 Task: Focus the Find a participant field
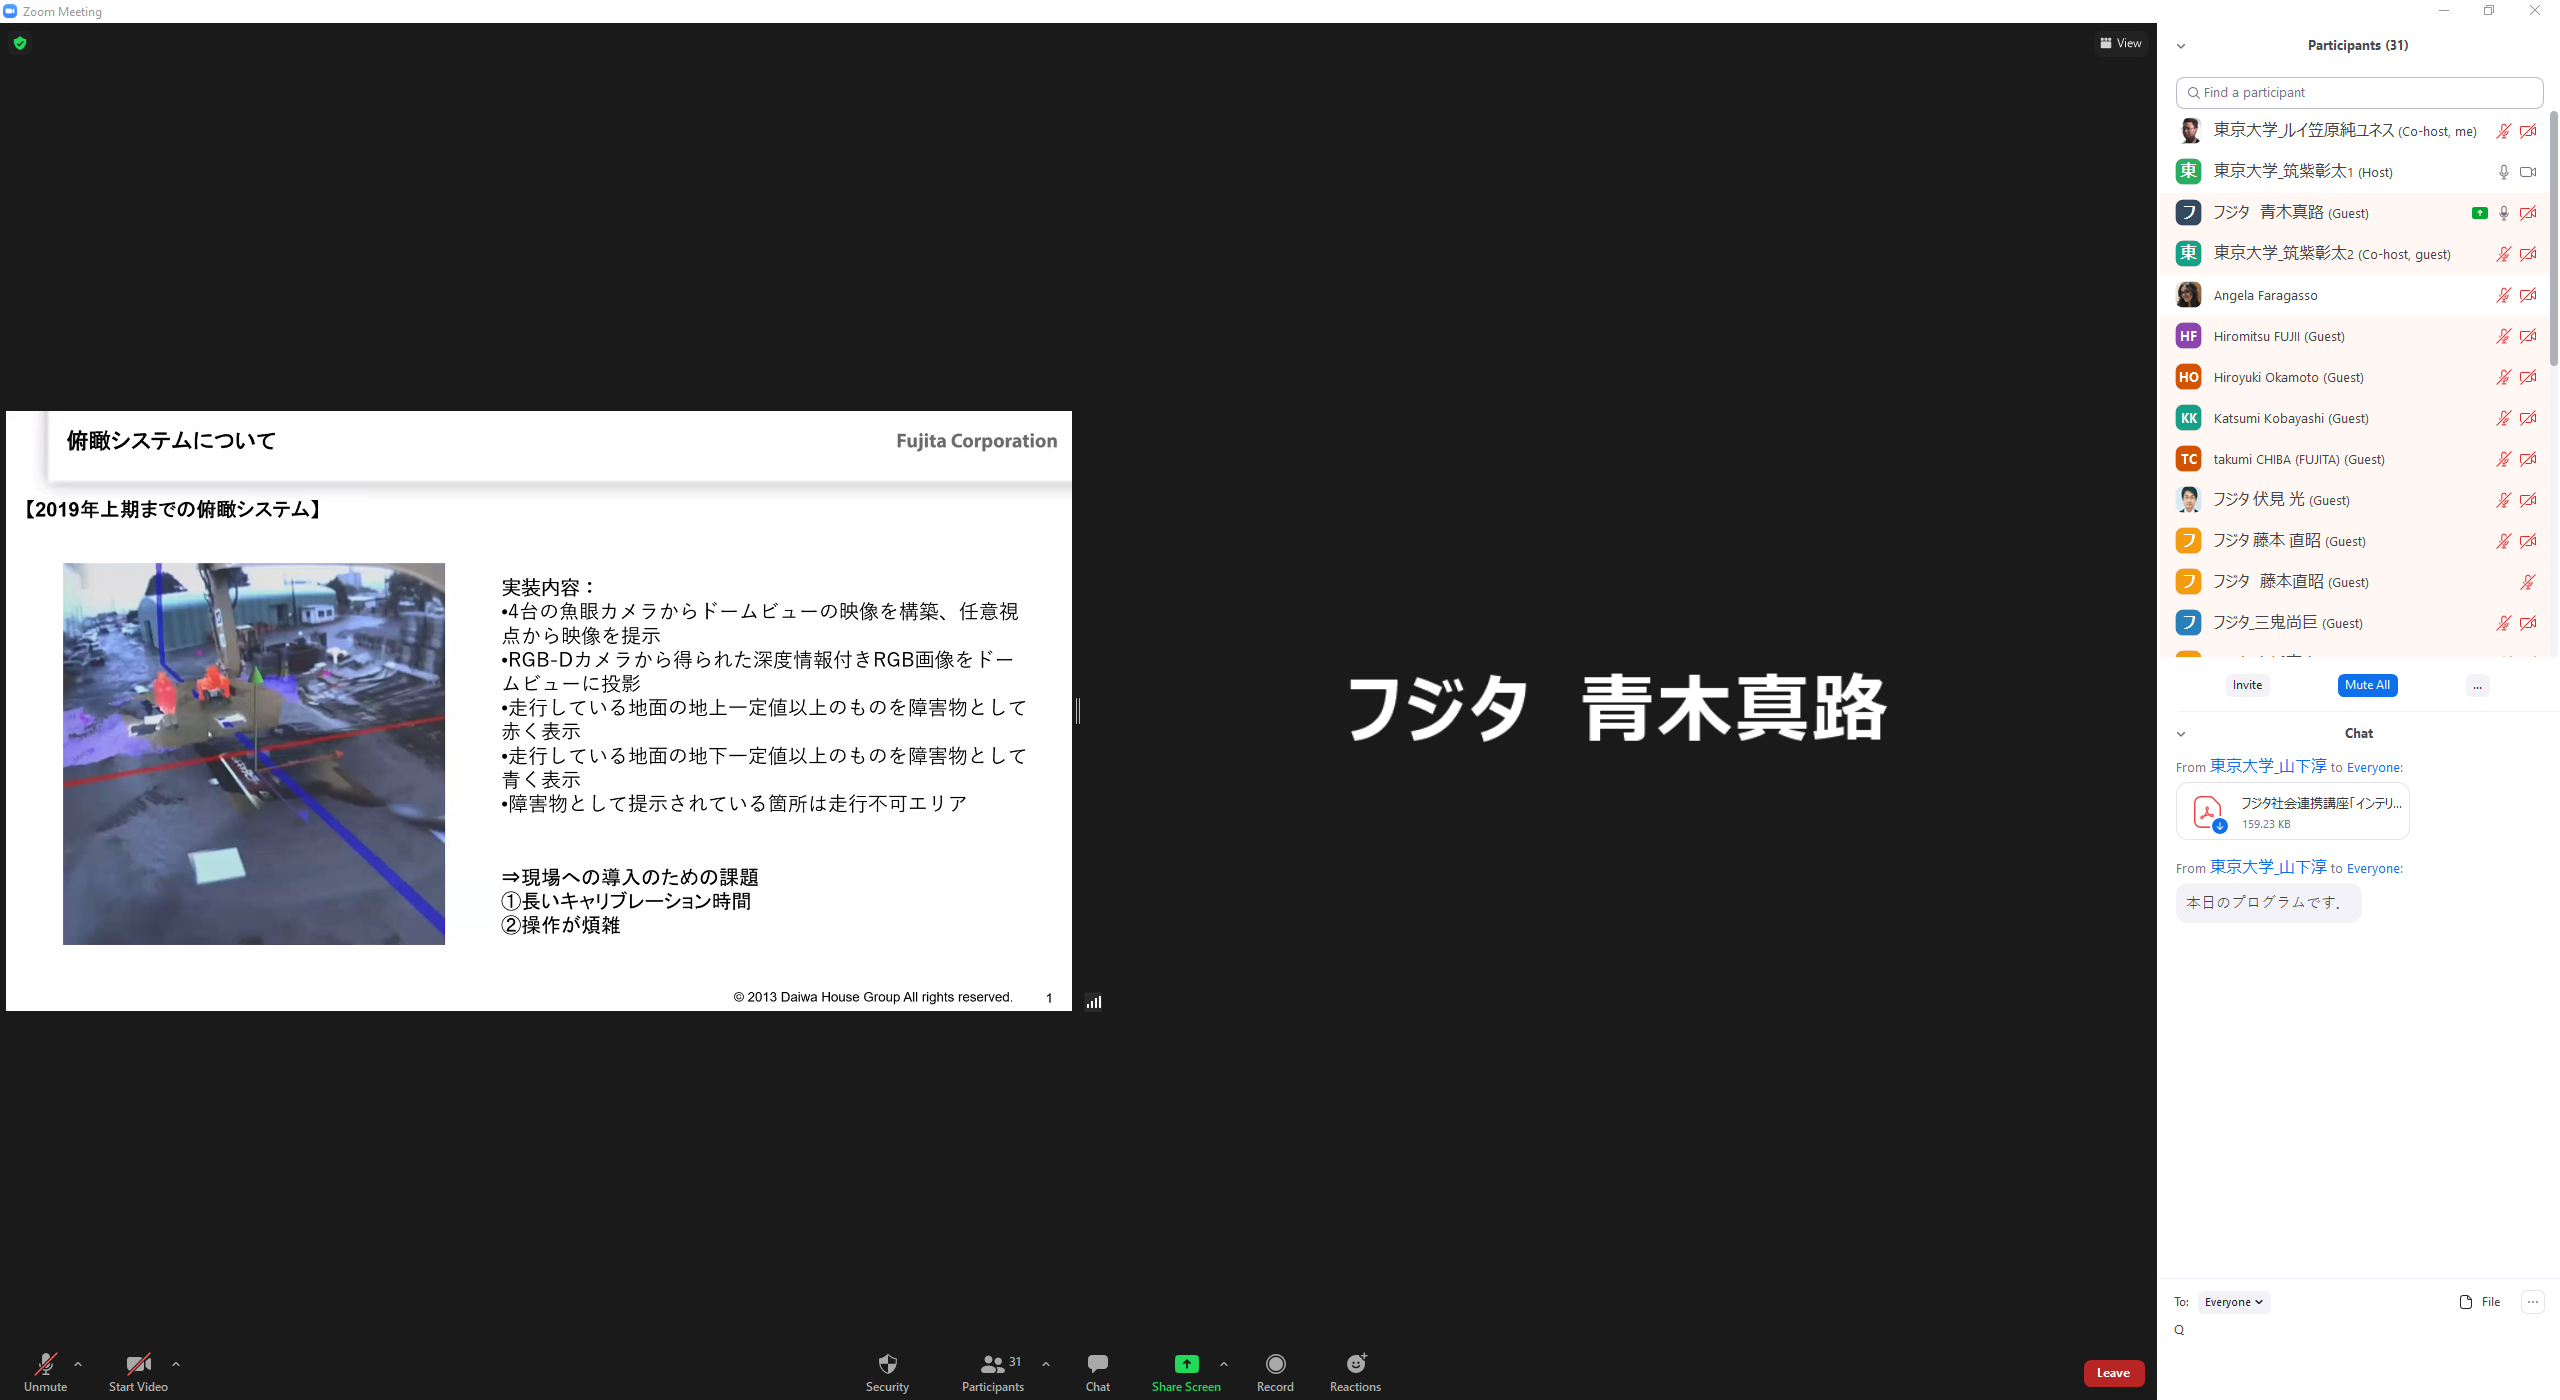tap(2359, 92)
